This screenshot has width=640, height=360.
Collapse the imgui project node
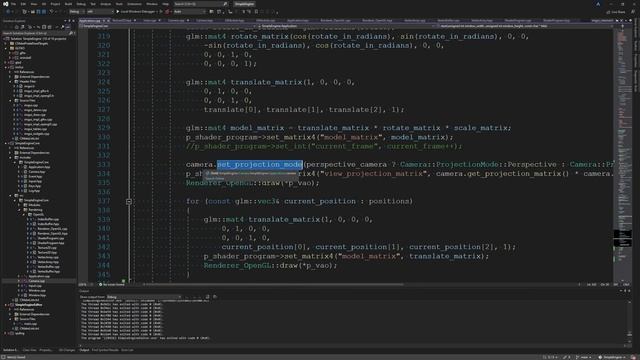(x=6, y=67)
